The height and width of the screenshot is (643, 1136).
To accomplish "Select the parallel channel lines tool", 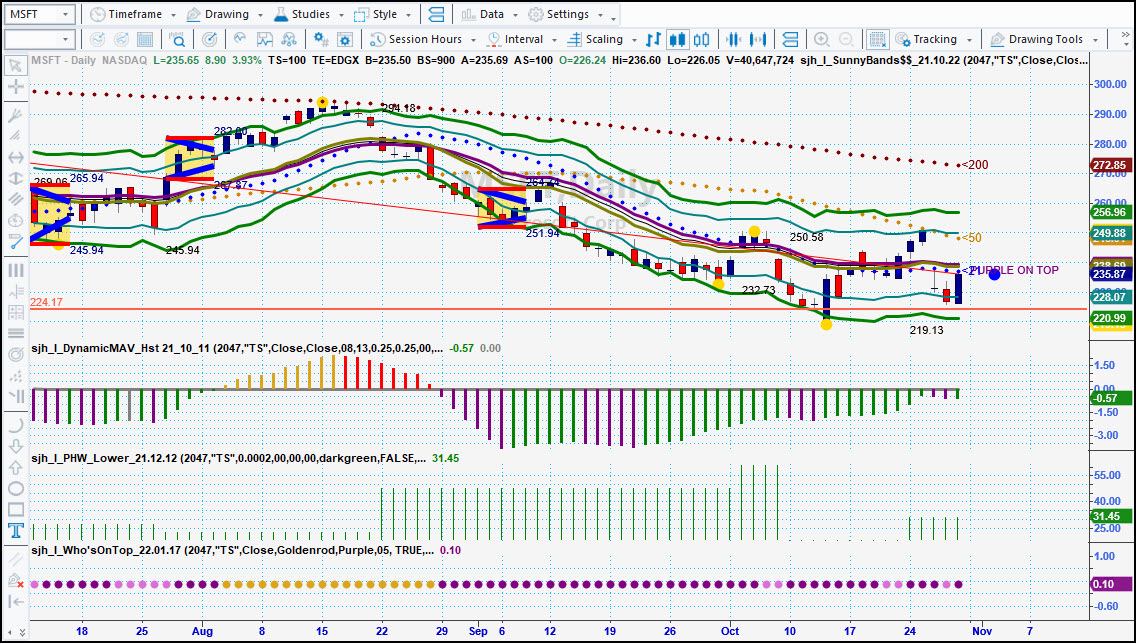I will coord(15,199).
